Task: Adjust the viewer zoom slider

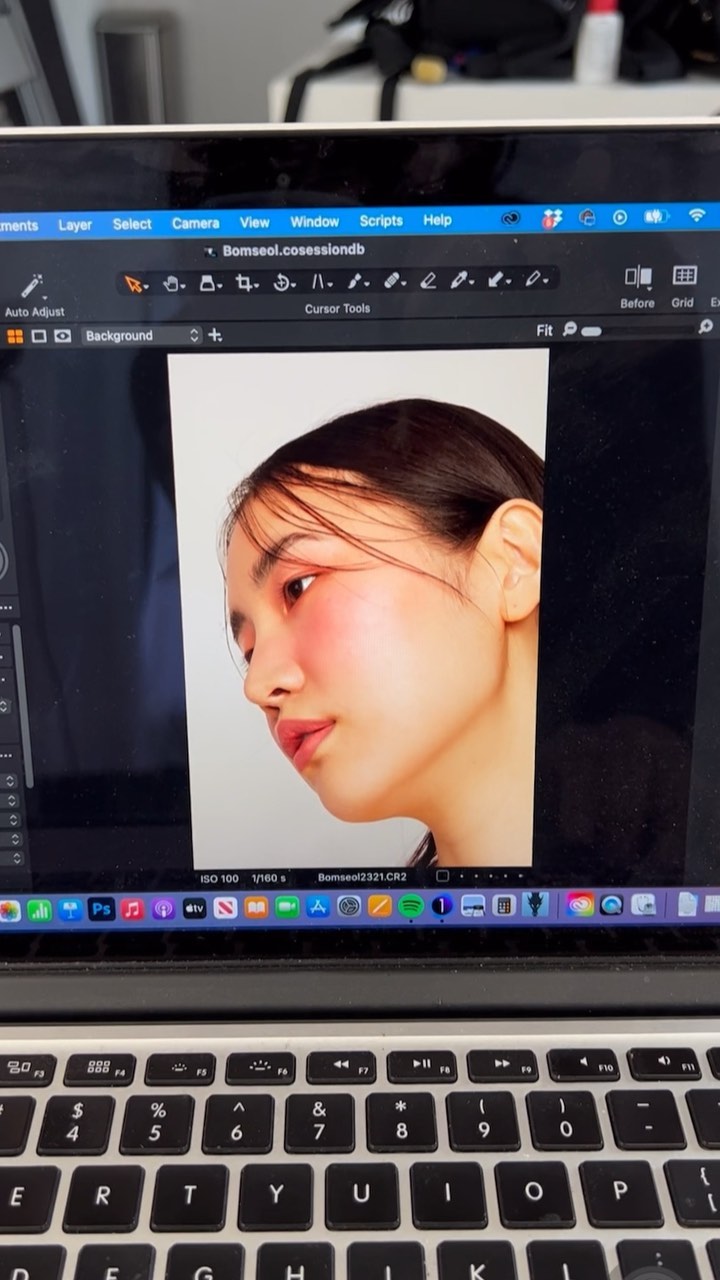Action: (x=591, y=331)
